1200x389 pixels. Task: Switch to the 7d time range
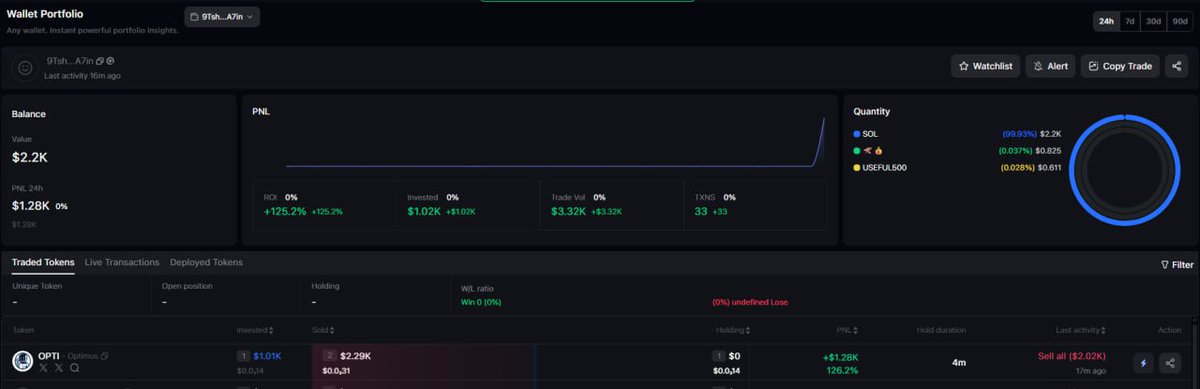[x=1129, y=21]
